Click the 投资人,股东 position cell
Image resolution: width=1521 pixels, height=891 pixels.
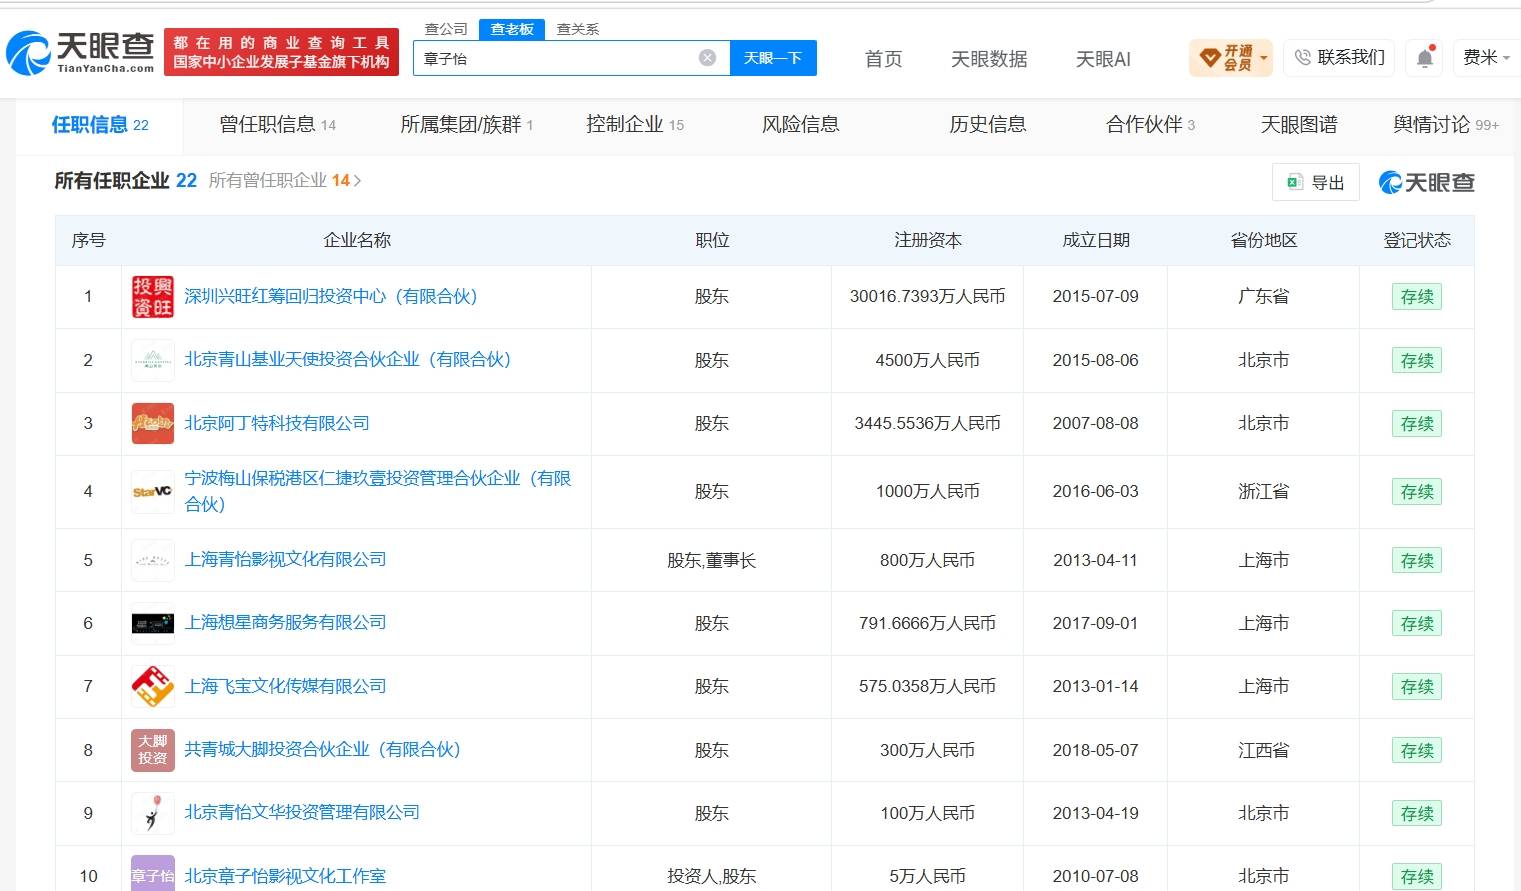coord(712,877)
